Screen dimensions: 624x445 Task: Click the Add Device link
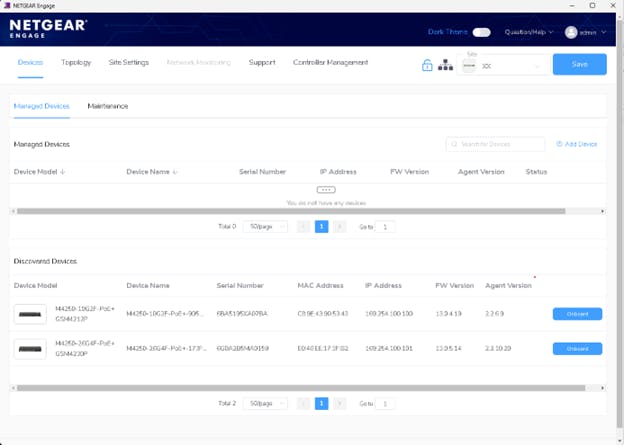[576, 144]
